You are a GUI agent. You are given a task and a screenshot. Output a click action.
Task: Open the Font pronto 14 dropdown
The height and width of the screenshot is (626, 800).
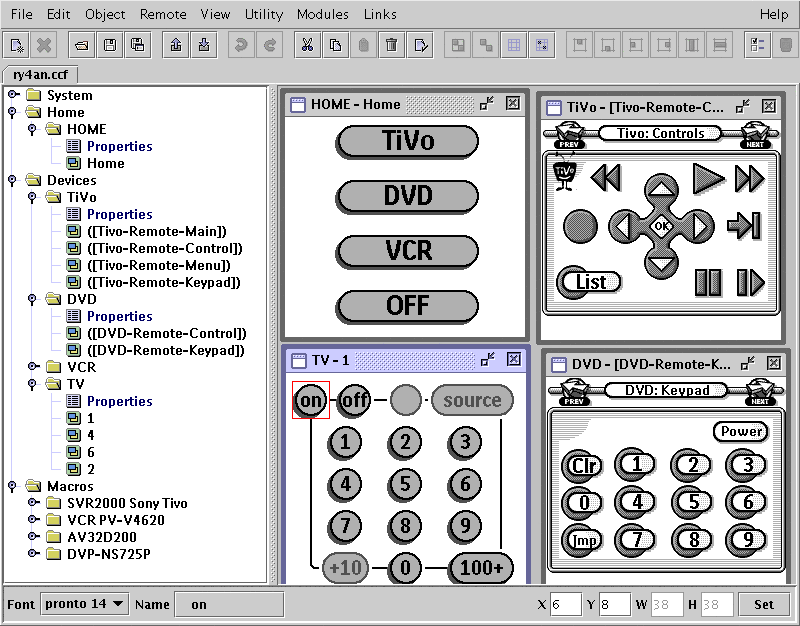click(x=85, y=604)
